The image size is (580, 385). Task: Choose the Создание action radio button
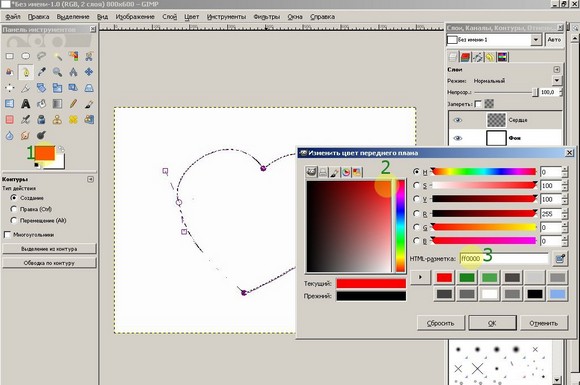click(x=14, y=197)
